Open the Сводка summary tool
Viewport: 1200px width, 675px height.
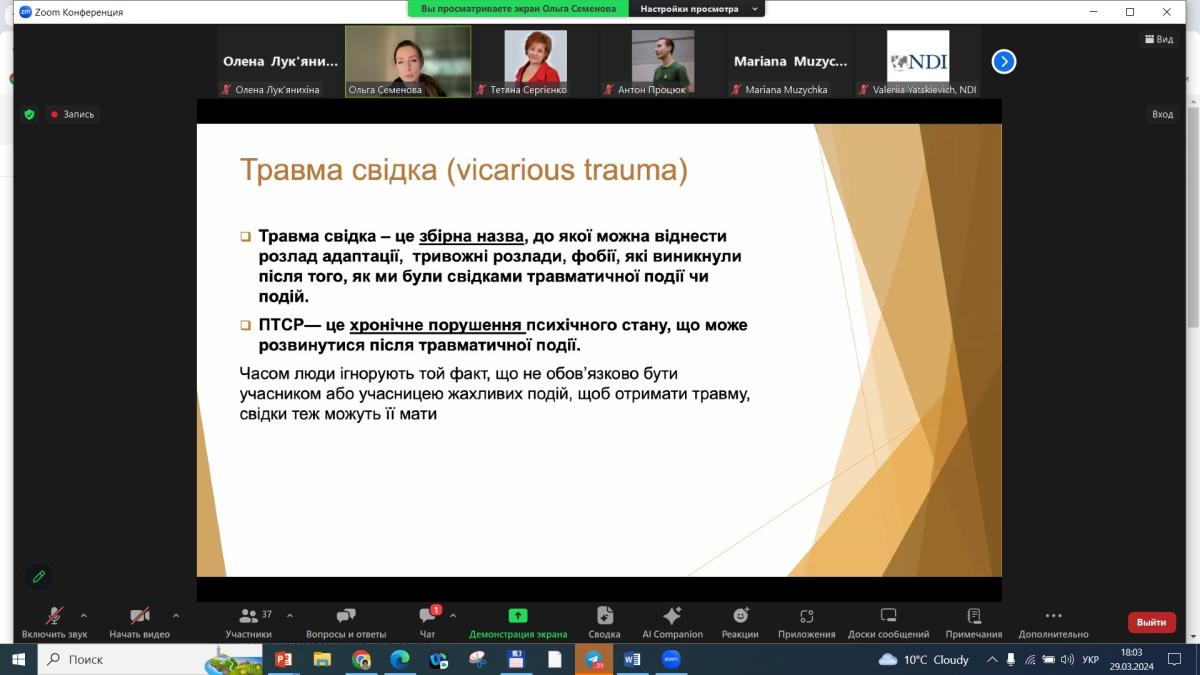(604, 622)
